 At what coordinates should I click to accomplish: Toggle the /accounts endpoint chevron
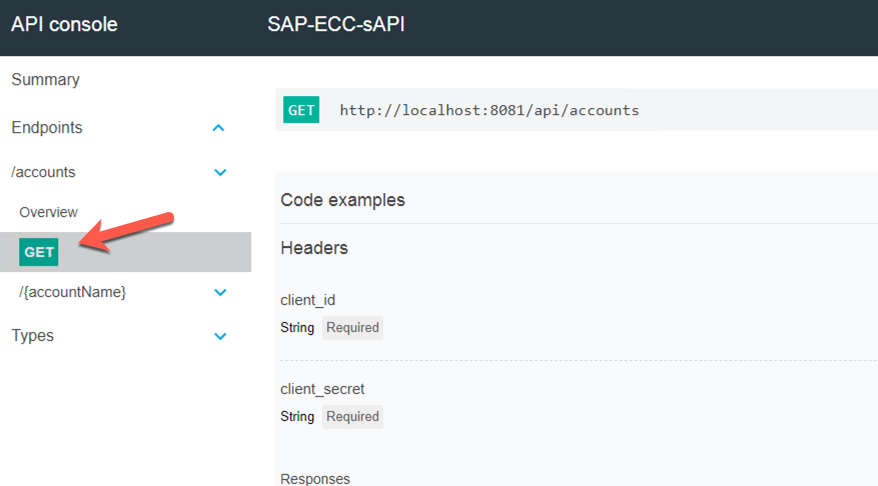pyautogui.click(x=220, y=172)
